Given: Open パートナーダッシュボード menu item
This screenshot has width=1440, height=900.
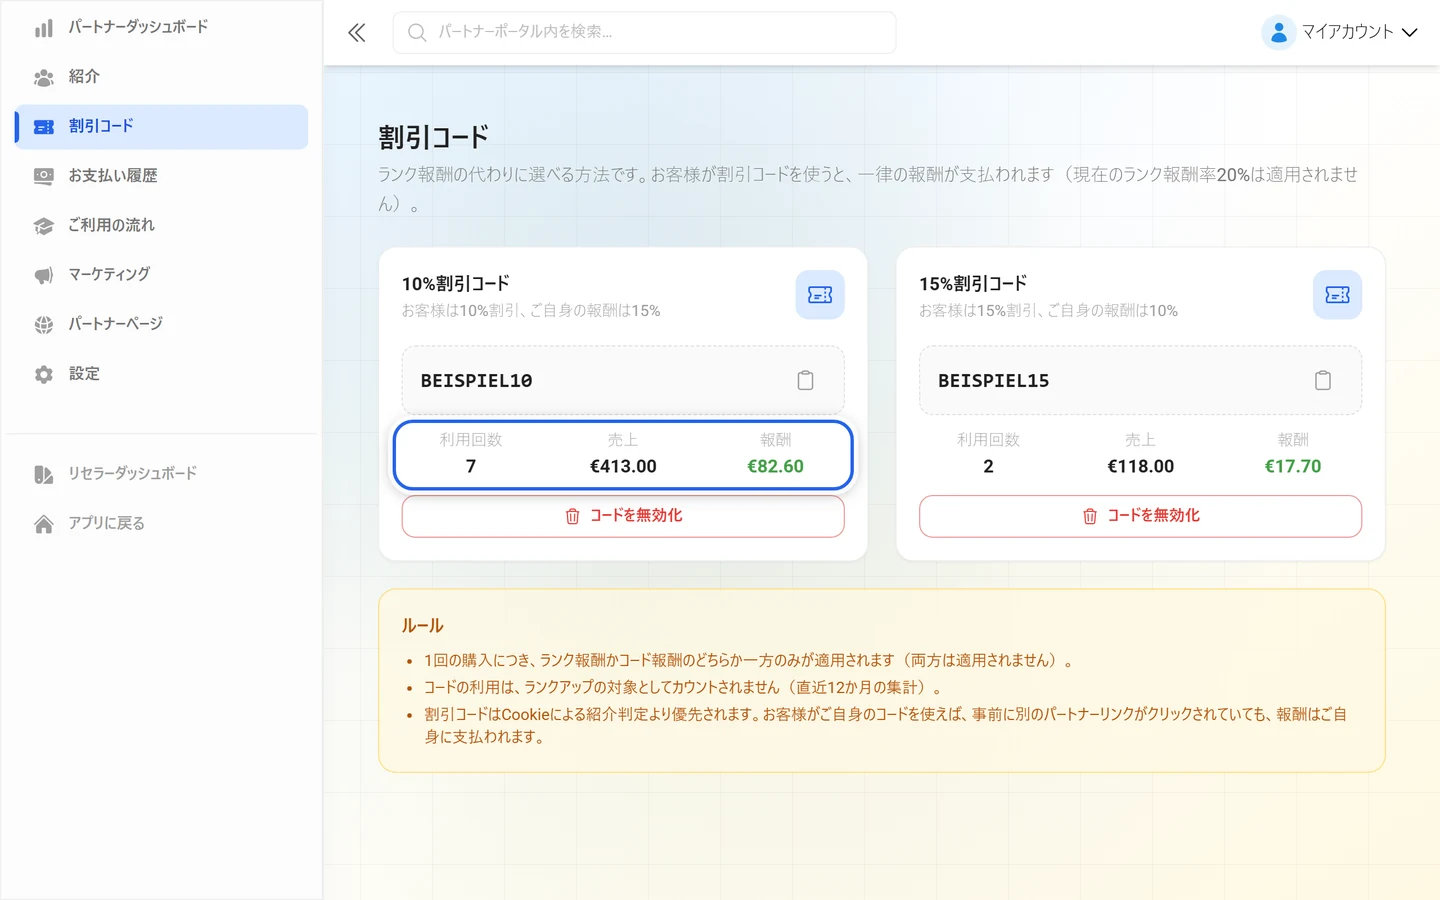Looking at the screenshot, I should (x=161, y=27).
